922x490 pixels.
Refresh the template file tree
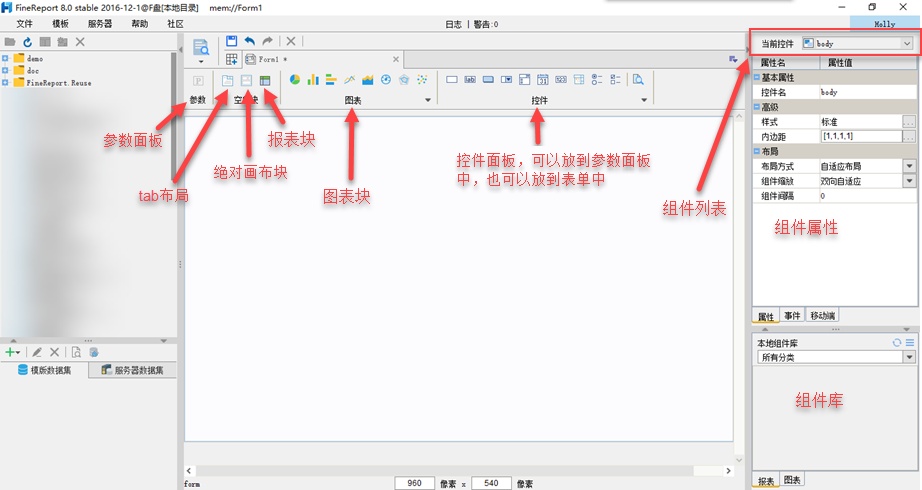27,42
